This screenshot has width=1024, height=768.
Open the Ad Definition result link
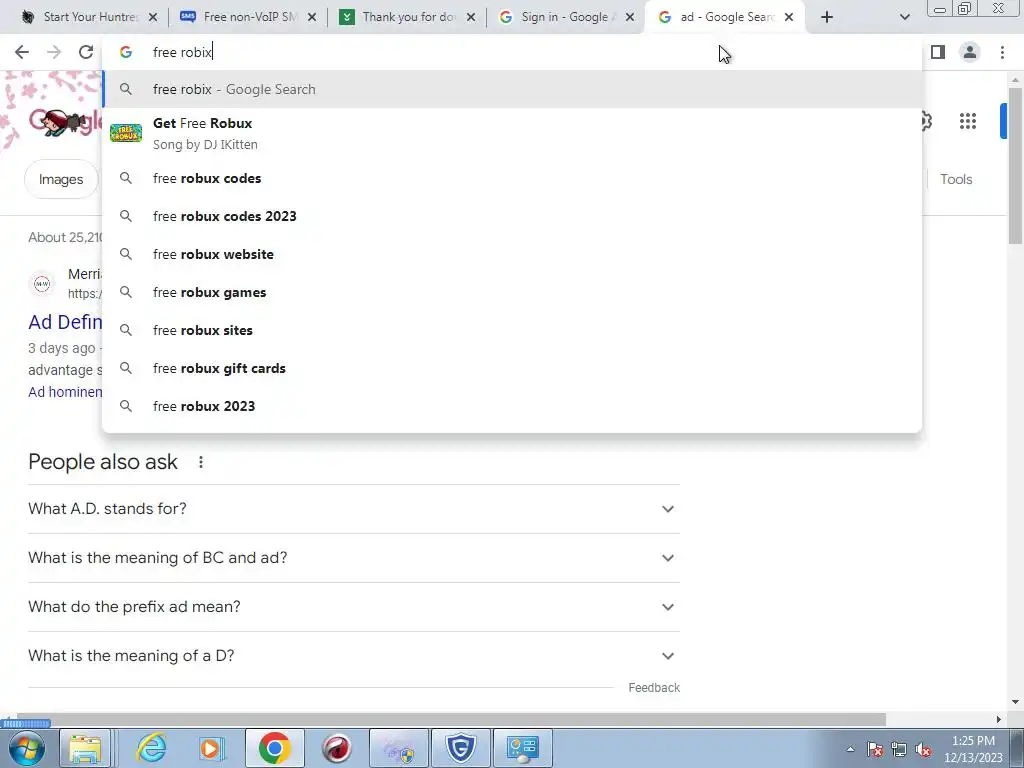(65, 322)
